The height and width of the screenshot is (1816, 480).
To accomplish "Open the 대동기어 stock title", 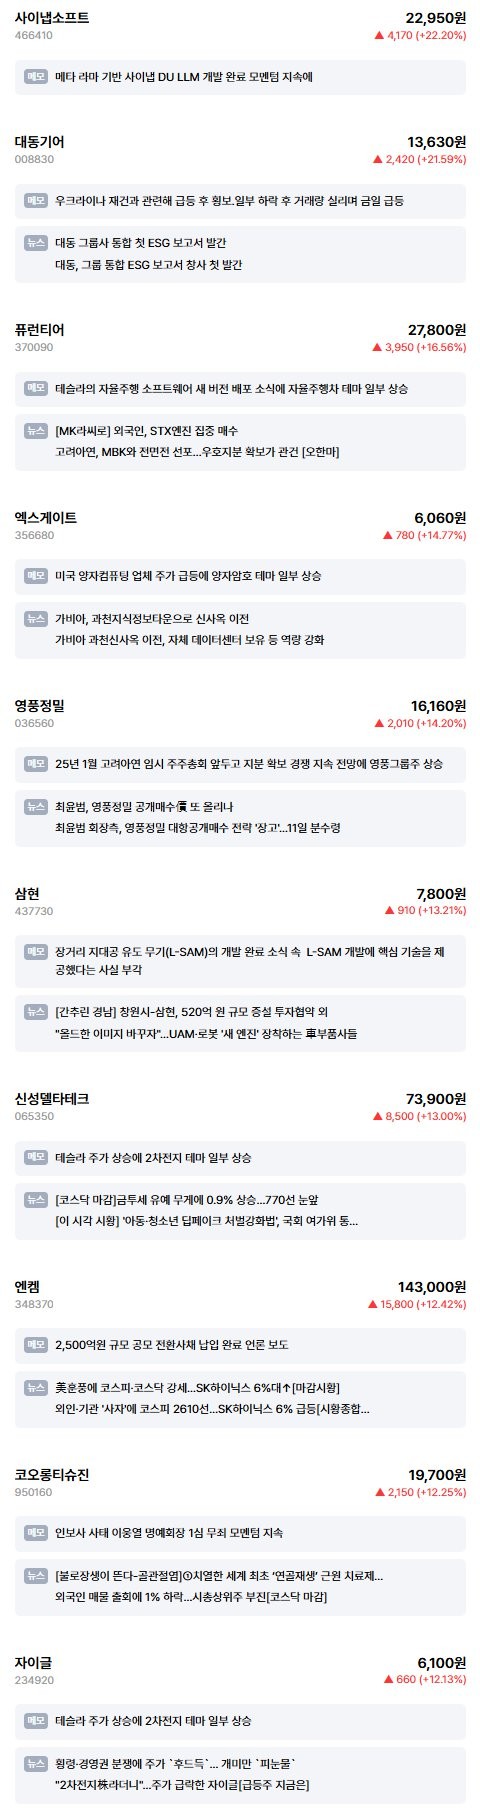I will (x=40, y=142).
